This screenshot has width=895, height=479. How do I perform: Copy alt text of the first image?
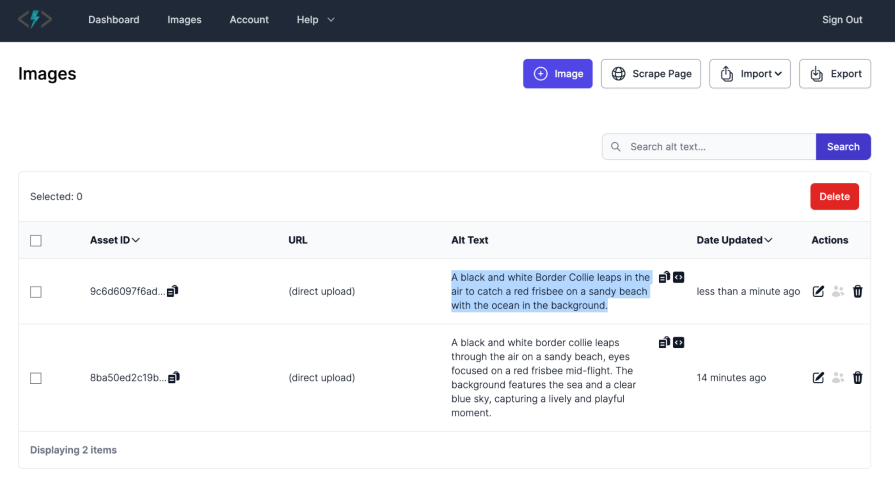(664, 277)
